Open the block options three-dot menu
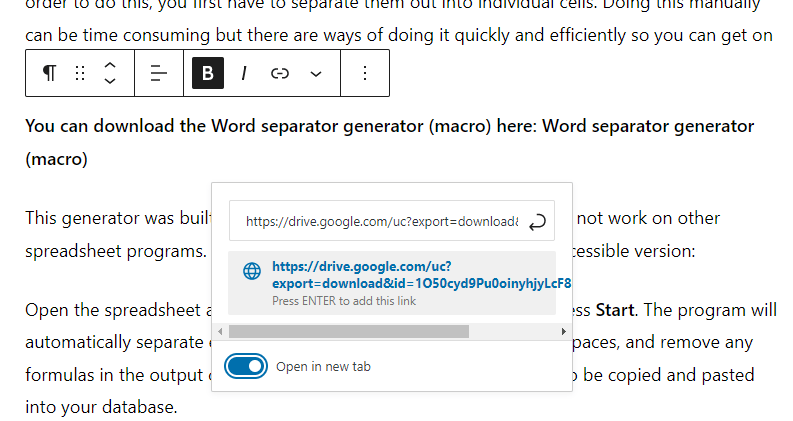 point(365,73)
